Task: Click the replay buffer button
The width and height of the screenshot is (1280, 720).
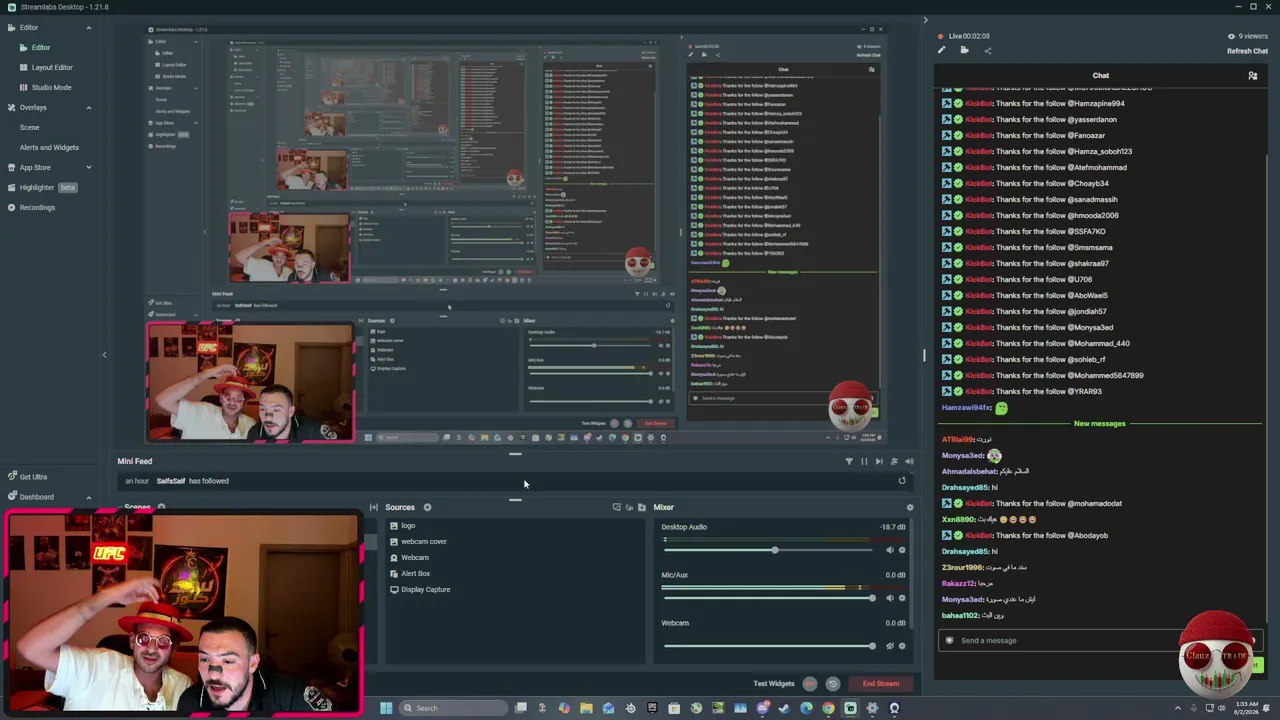Action: click(832, 684)
